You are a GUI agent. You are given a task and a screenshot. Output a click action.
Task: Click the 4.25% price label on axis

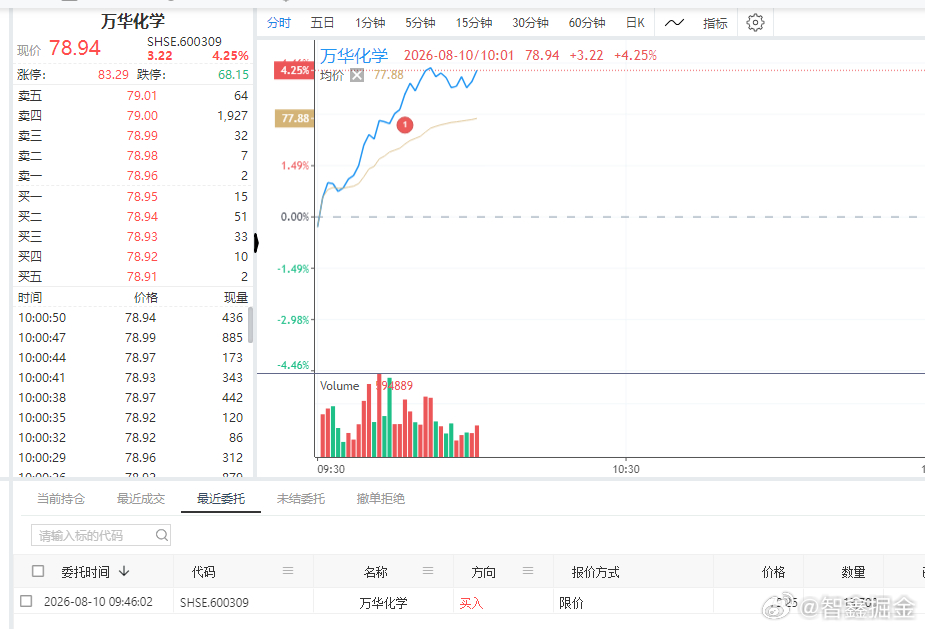[294, 70]
